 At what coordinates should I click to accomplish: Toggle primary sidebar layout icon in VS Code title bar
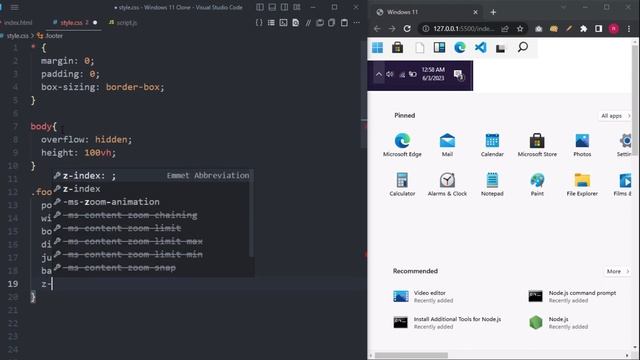[260, 7]
